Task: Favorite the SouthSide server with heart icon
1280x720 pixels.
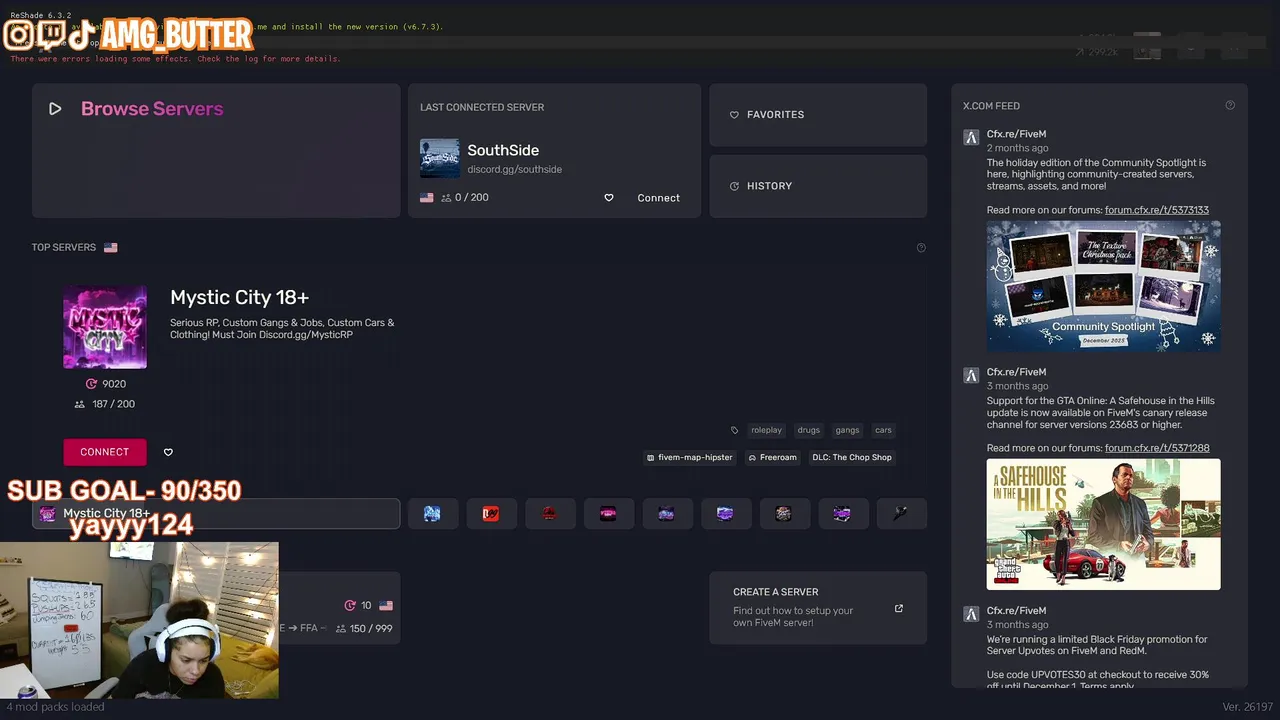Action: (x=609, y=198)
